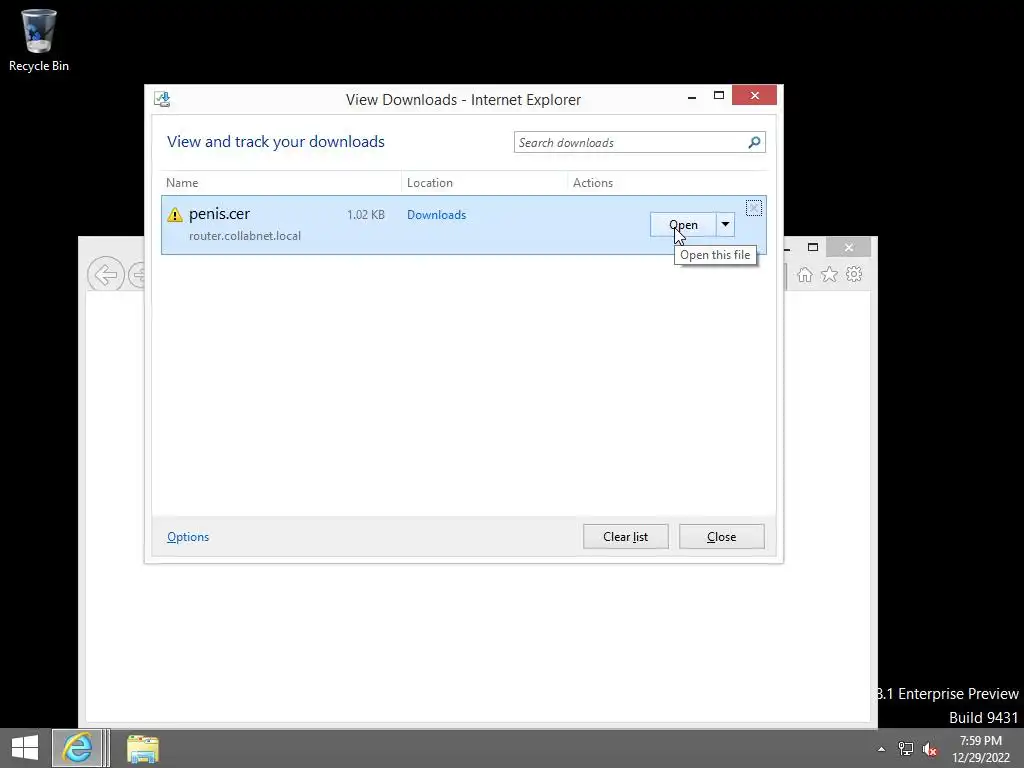The width and height of the screenshot is (1024, 768).
Task: Open the penis.cer download file
Action: pyautogui.click(x=683, y=225)
